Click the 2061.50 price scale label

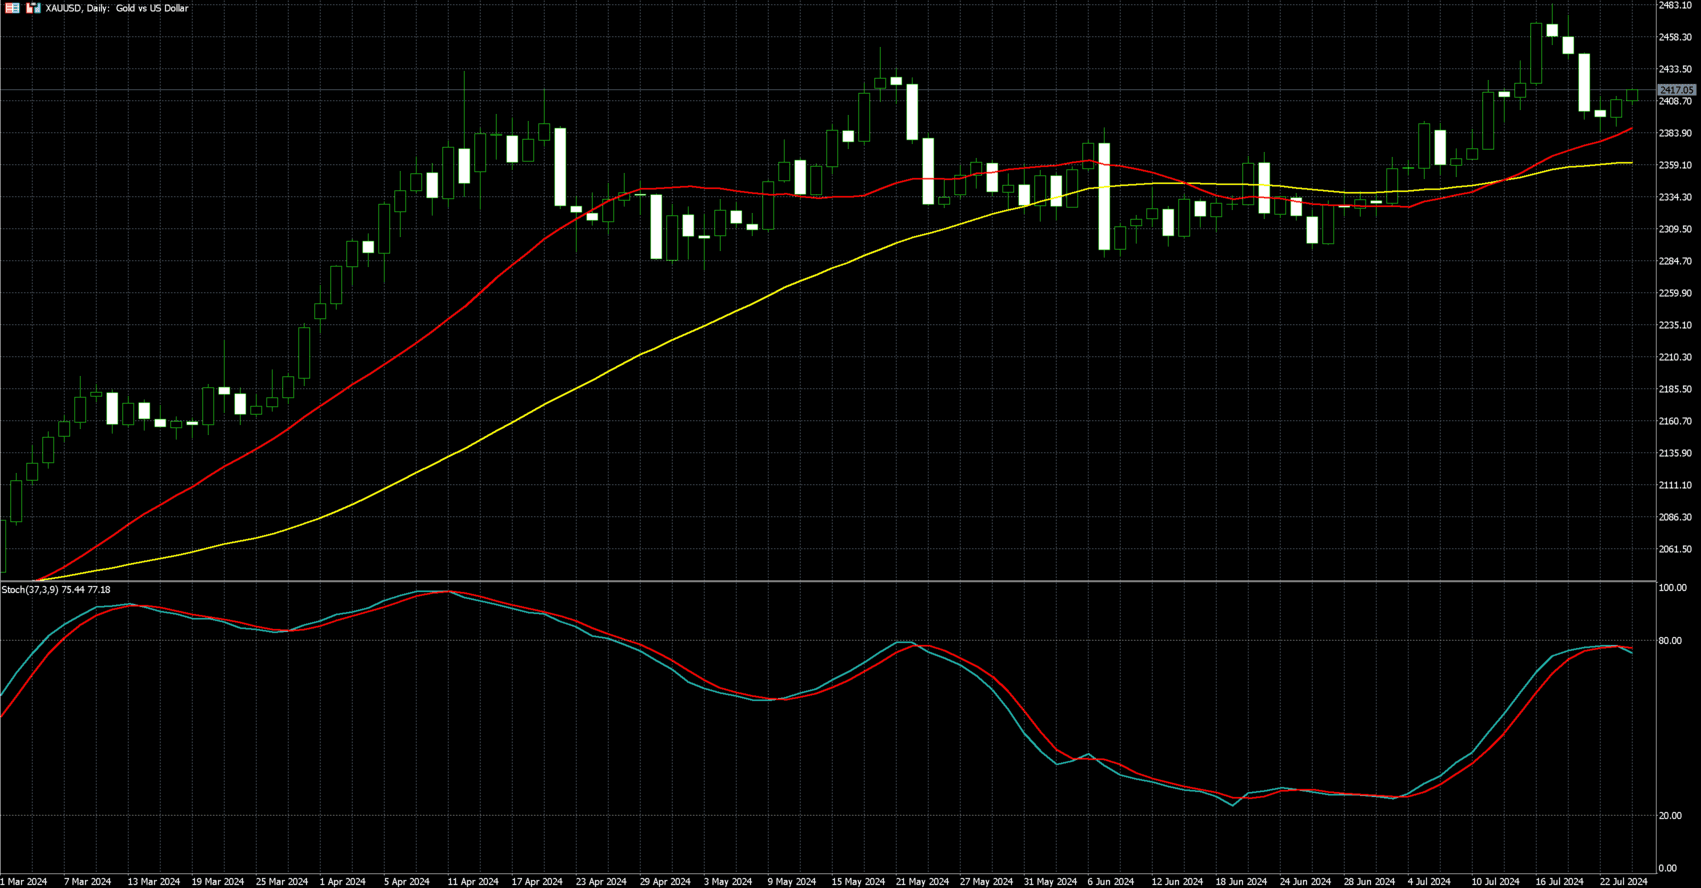1675,549
